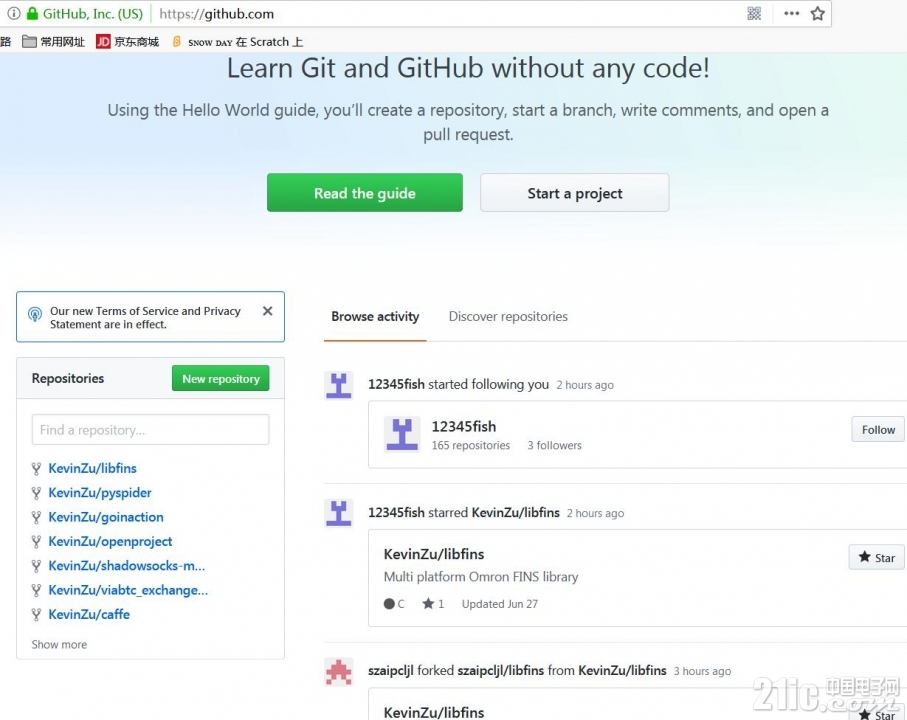Open KevinZu/goinaction repository

pyautogui.click(x=106, y=517)
